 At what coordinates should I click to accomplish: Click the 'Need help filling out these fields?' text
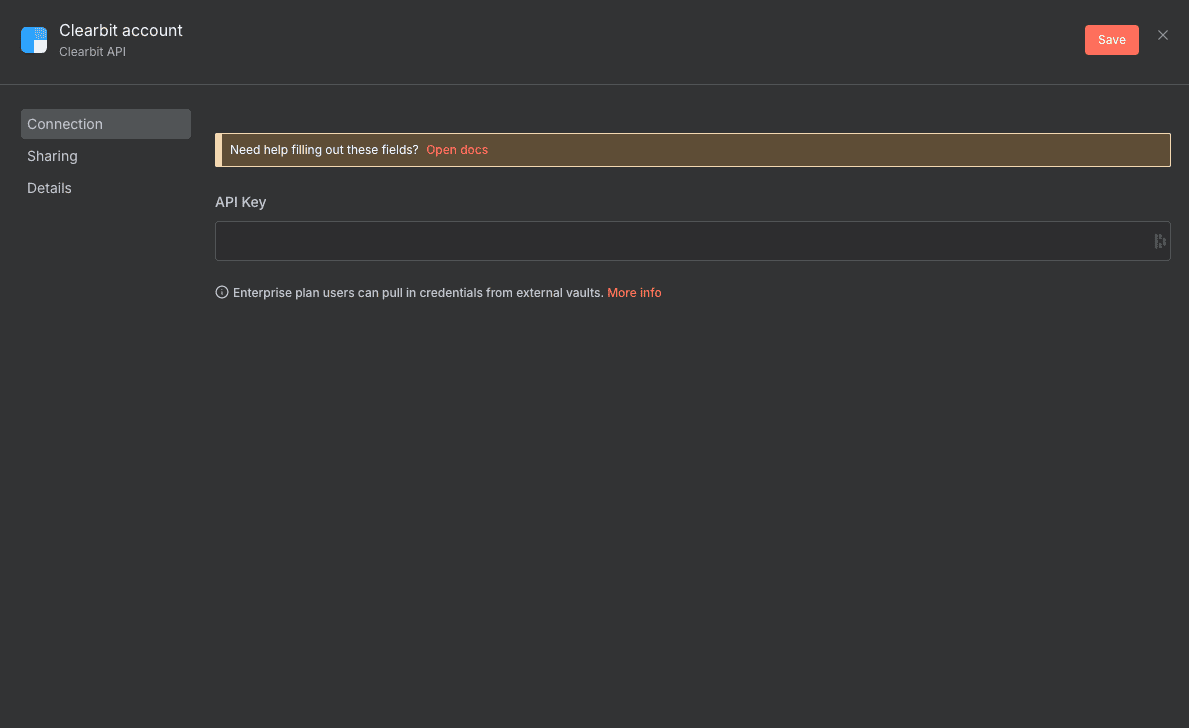[x=324, y=150]
